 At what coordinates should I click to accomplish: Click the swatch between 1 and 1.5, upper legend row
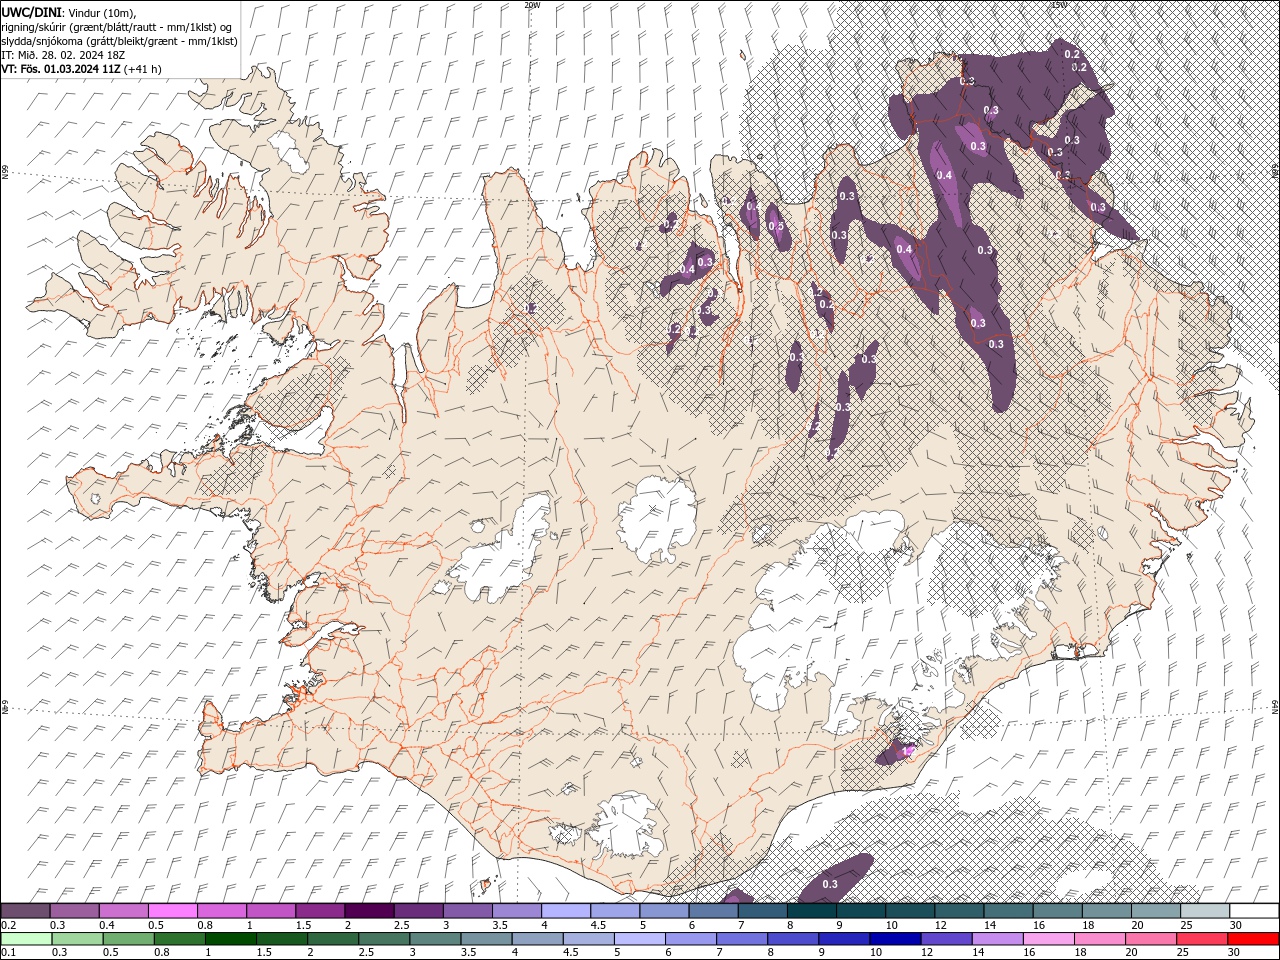(271, 911)
